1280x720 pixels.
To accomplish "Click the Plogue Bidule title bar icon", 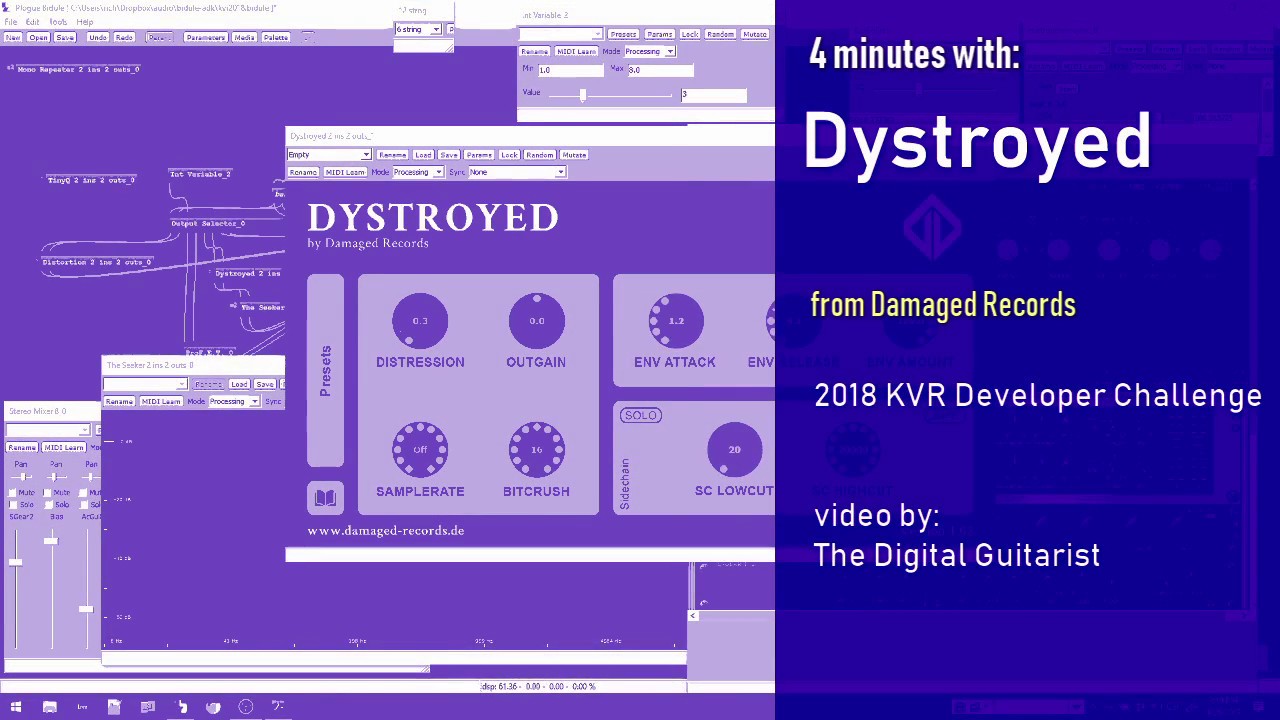I will tap(6, 8).
